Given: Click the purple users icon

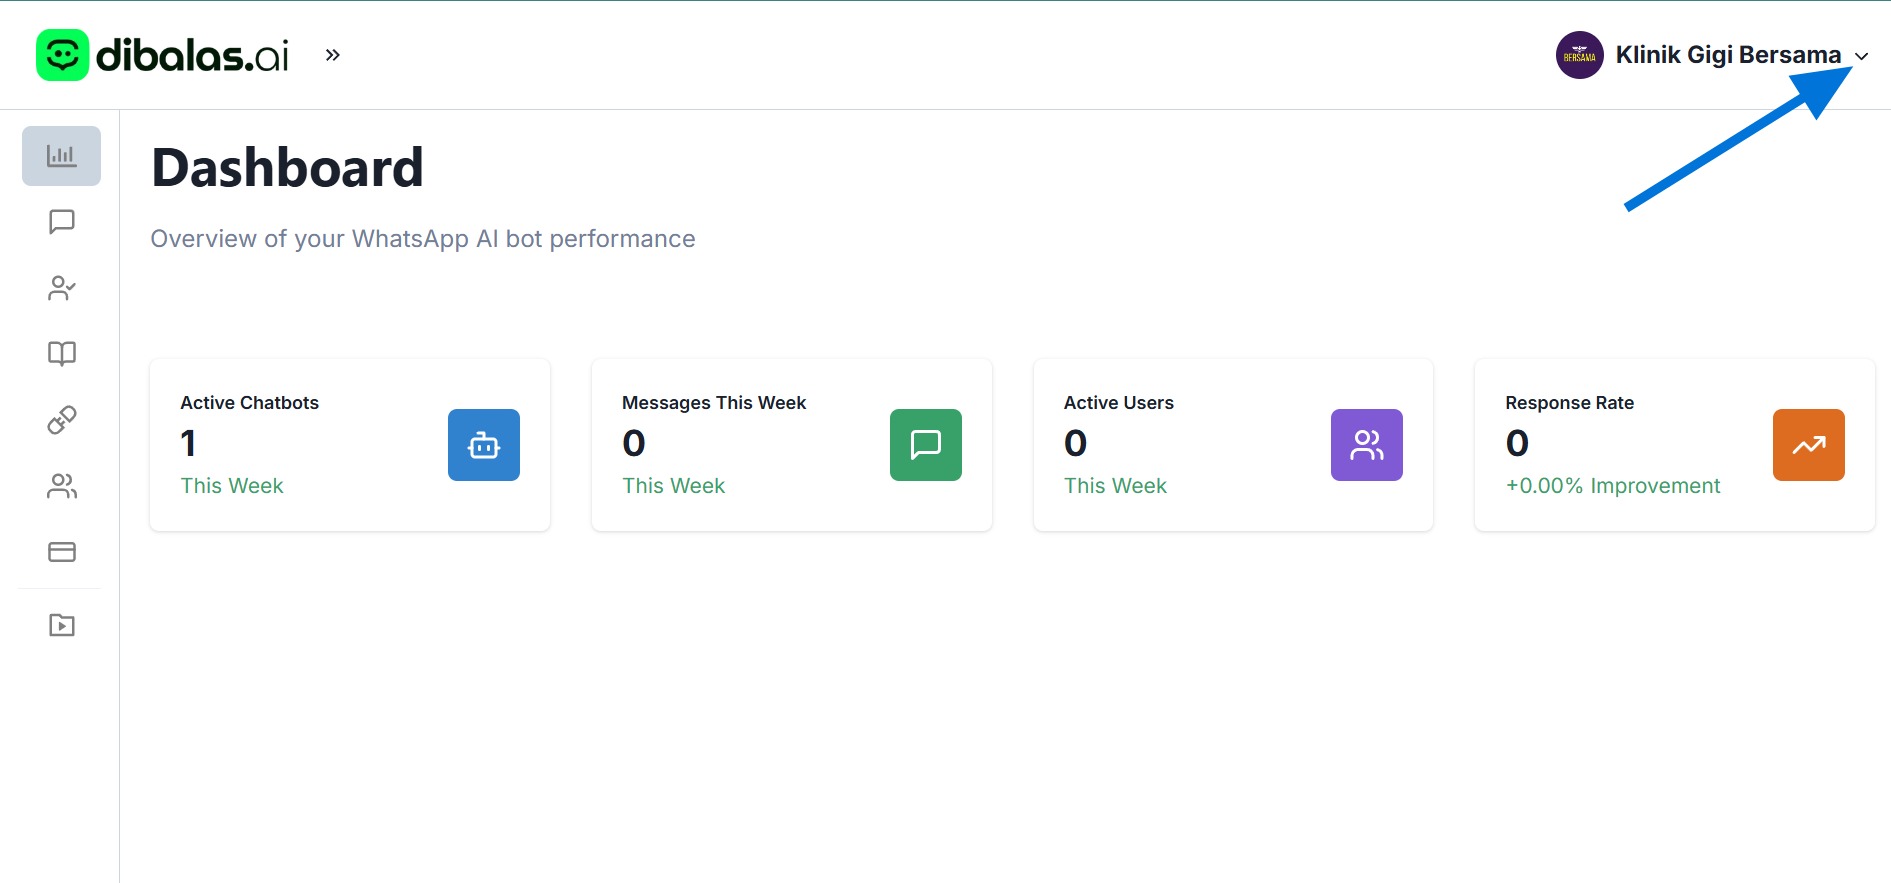Looking at the screenshot, I should 1367,445.
